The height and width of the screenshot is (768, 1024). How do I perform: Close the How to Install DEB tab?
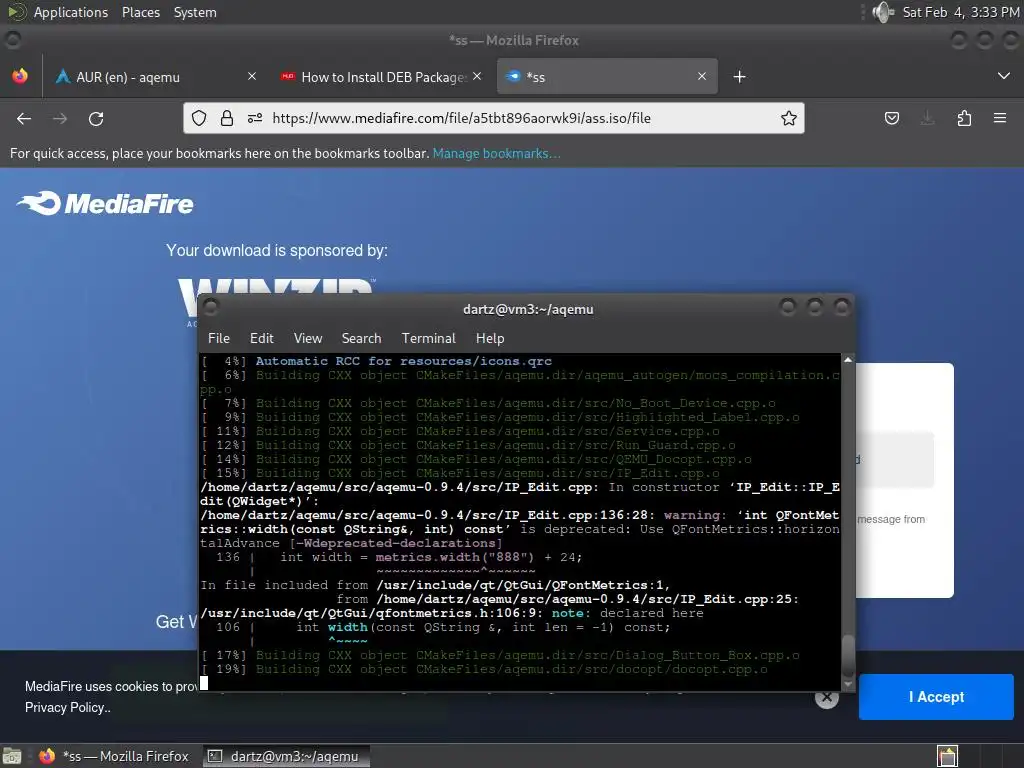tap(477, 76)
